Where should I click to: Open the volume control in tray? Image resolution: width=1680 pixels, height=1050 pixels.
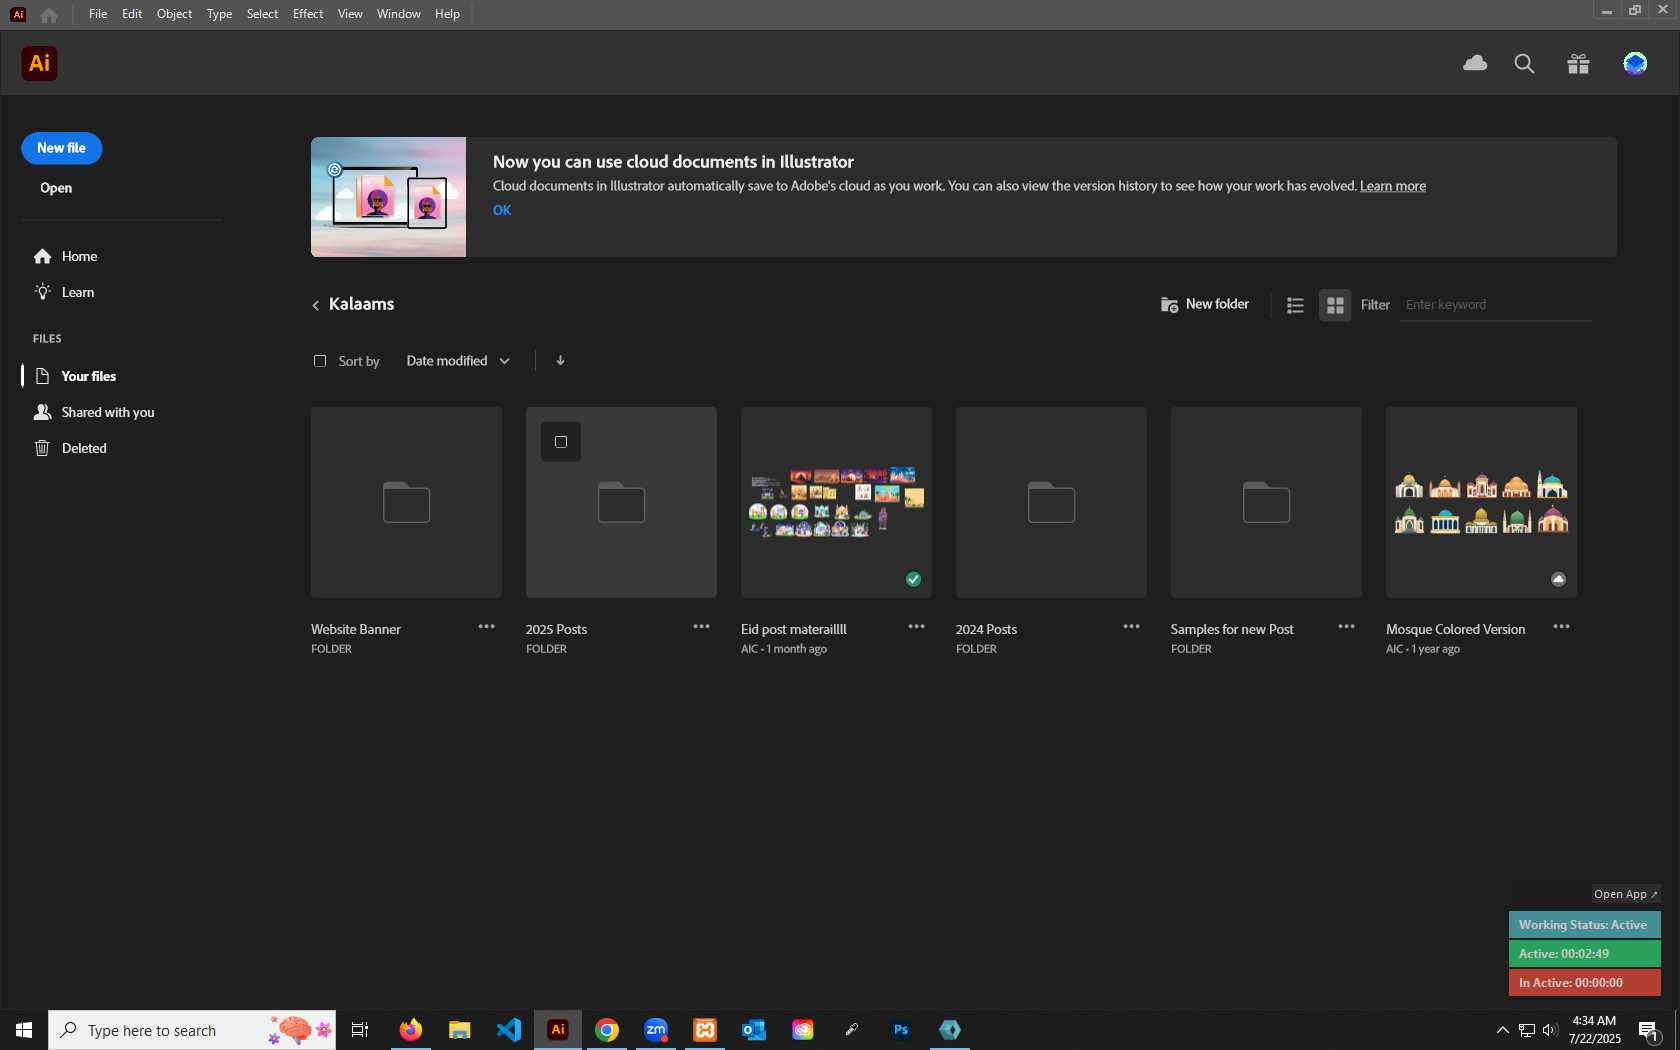click(1550, 1030)
